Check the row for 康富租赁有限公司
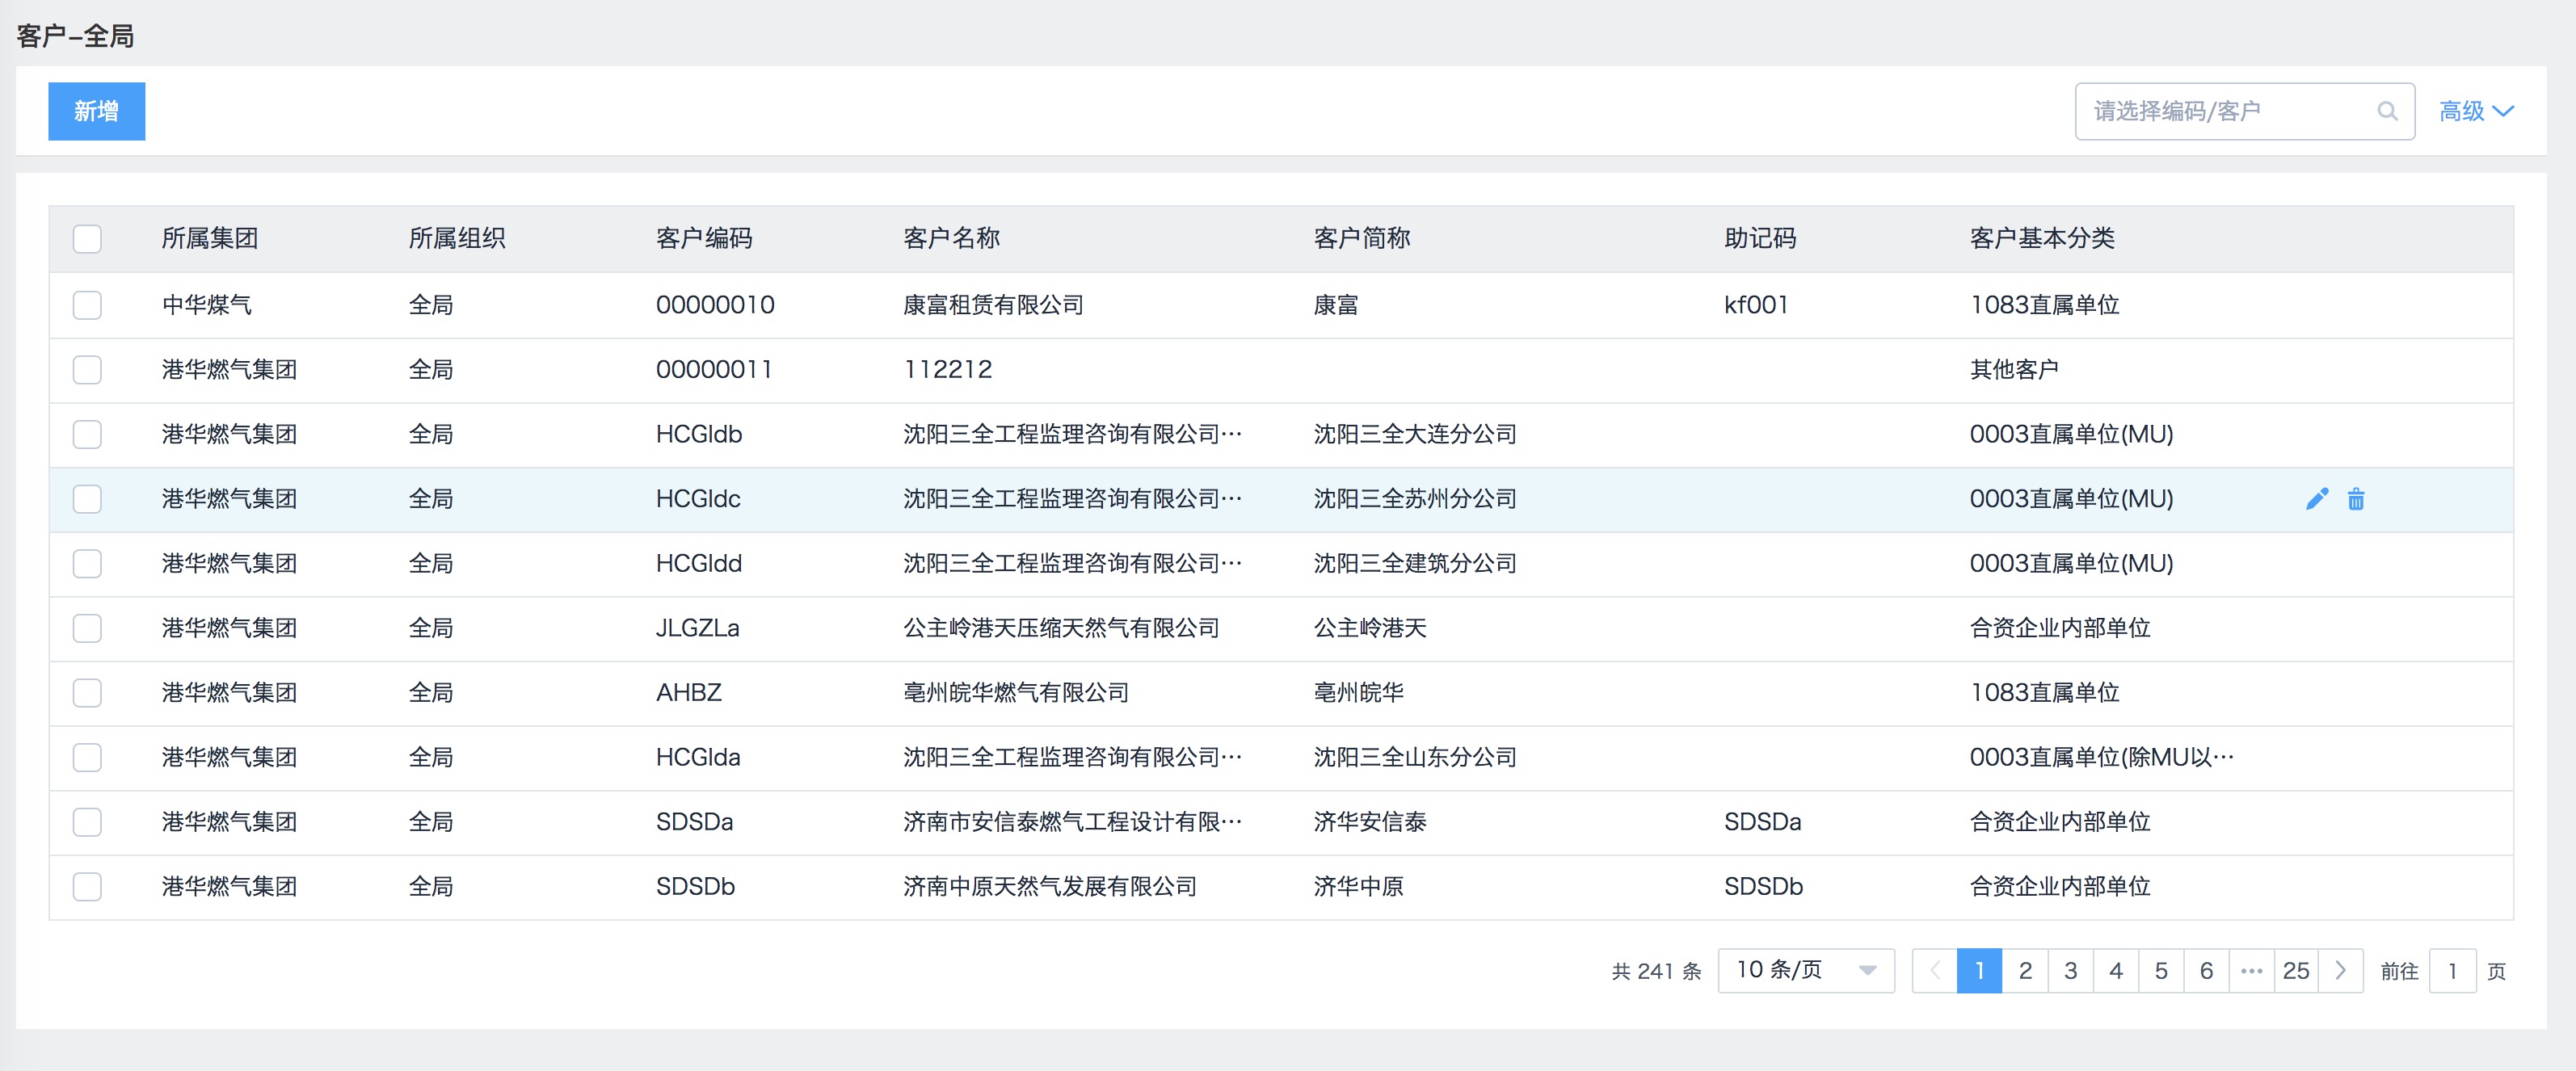Screen dimensions: 2576x1071 87,305
